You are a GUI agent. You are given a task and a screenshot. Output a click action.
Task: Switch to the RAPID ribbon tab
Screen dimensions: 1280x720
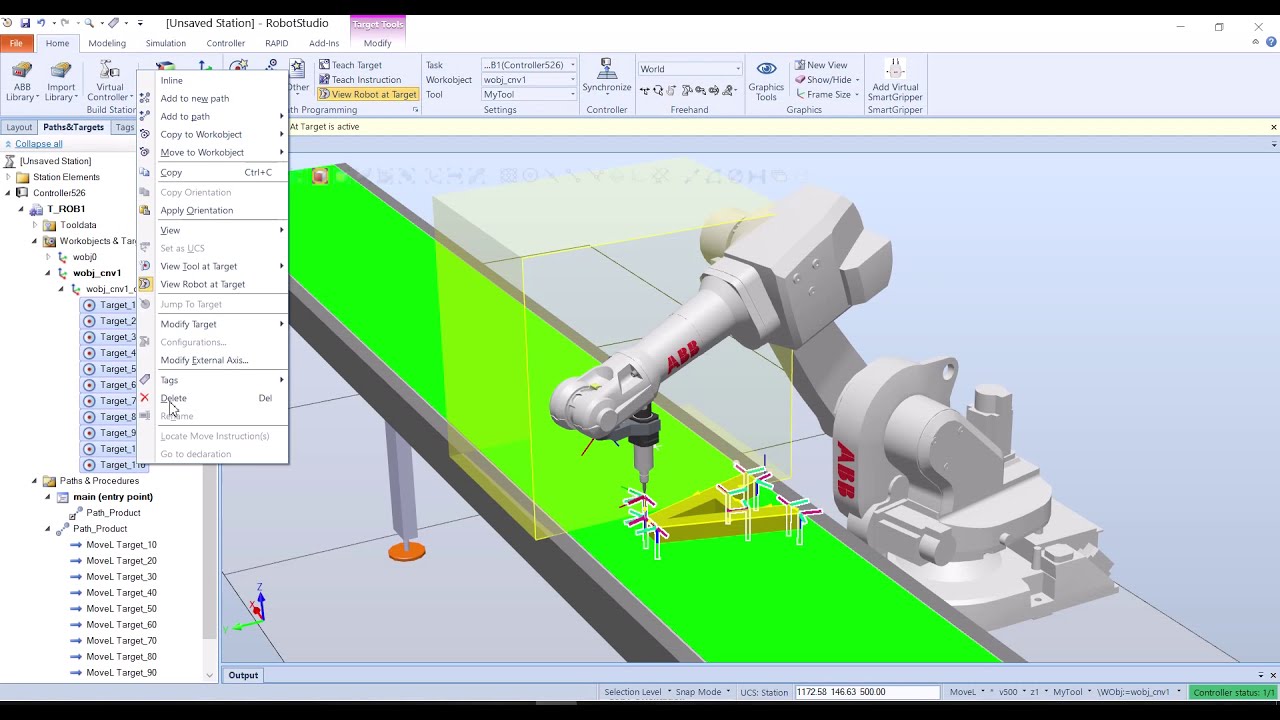pyautogui.click(x=277, y=43)
